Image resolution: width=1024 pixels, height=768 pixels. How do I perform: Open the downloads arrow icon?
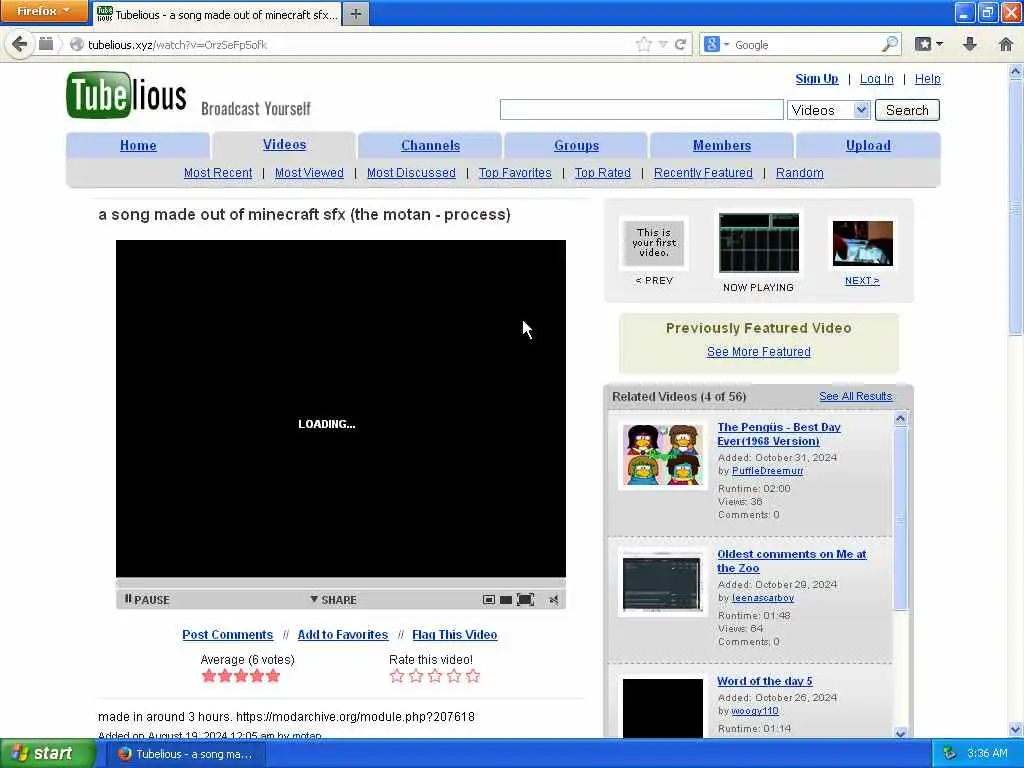click(970, 44)
